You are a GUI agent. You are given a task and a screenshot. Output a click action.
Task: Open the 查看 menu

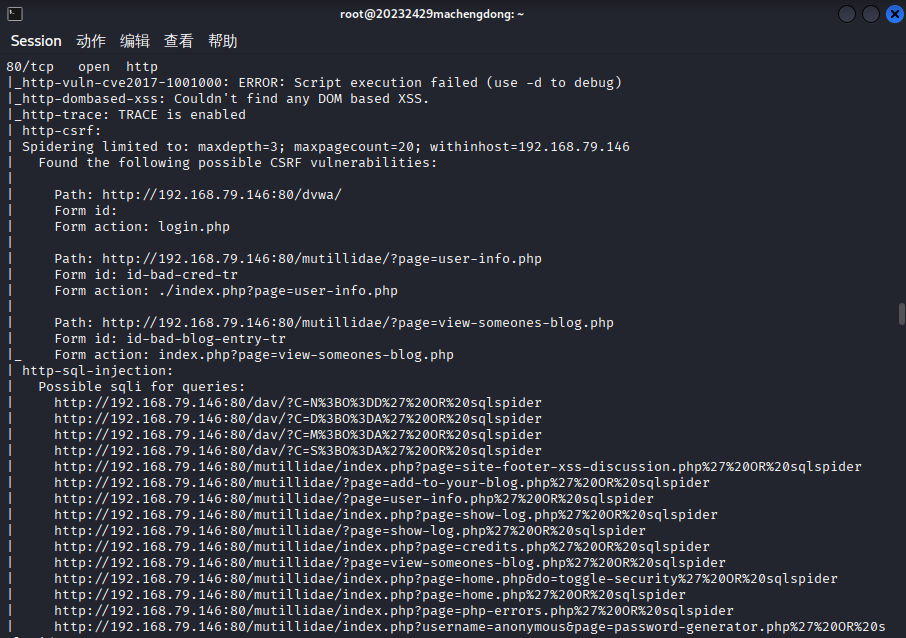coord(179,41)
